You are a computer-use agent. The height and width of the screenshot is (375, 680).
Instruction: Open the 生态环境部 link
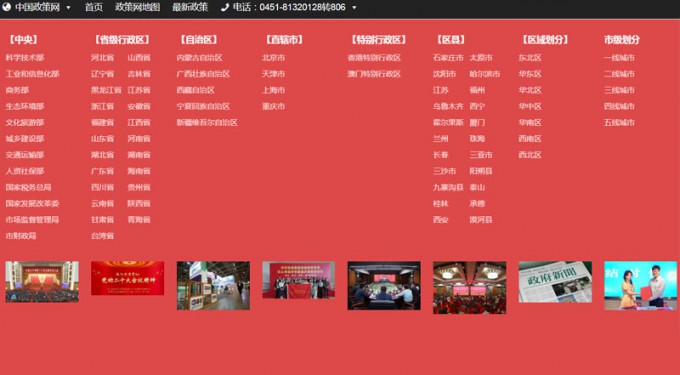click(x=25, y=106)
